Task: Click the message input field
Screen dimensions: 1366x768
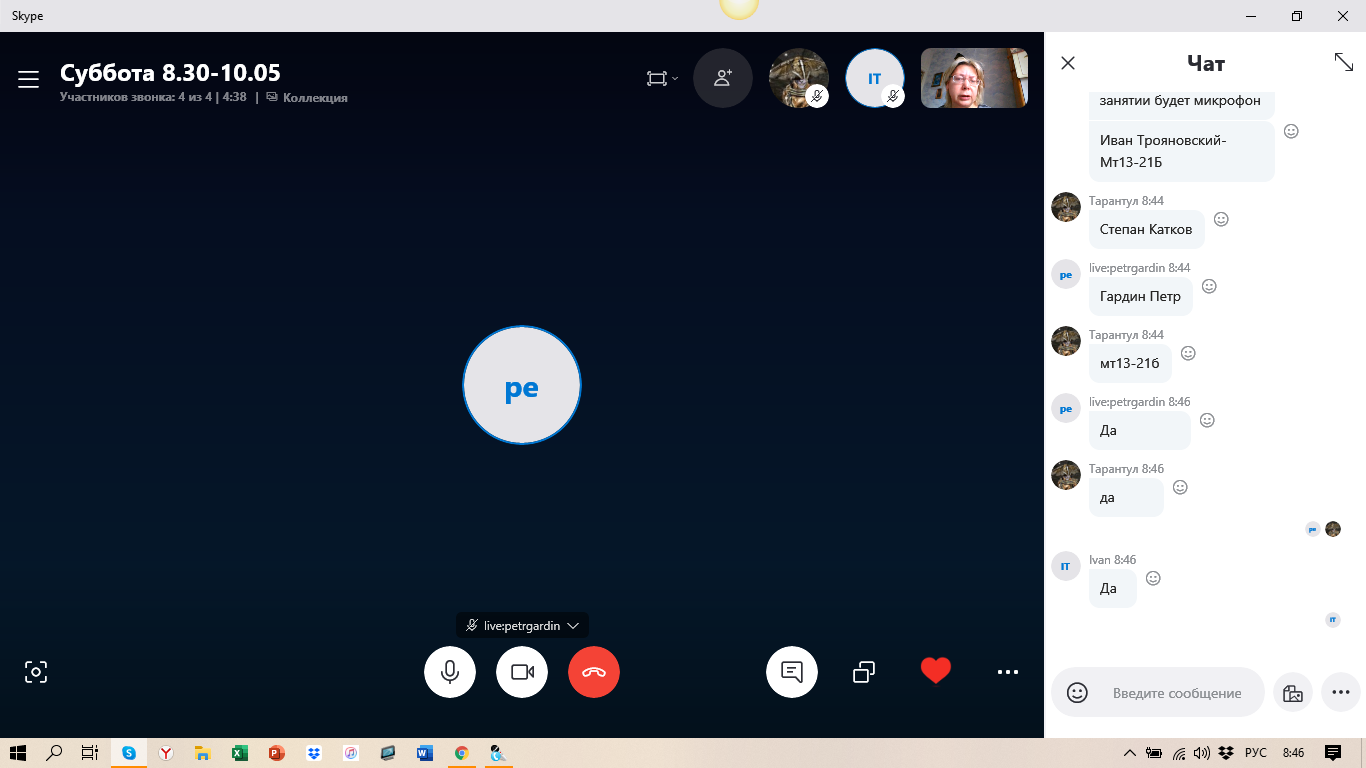Action: pos(1177,693)
